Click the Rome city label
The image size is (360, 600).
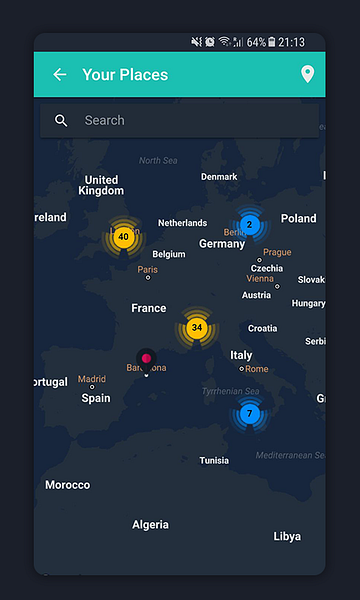click(257, 369)
